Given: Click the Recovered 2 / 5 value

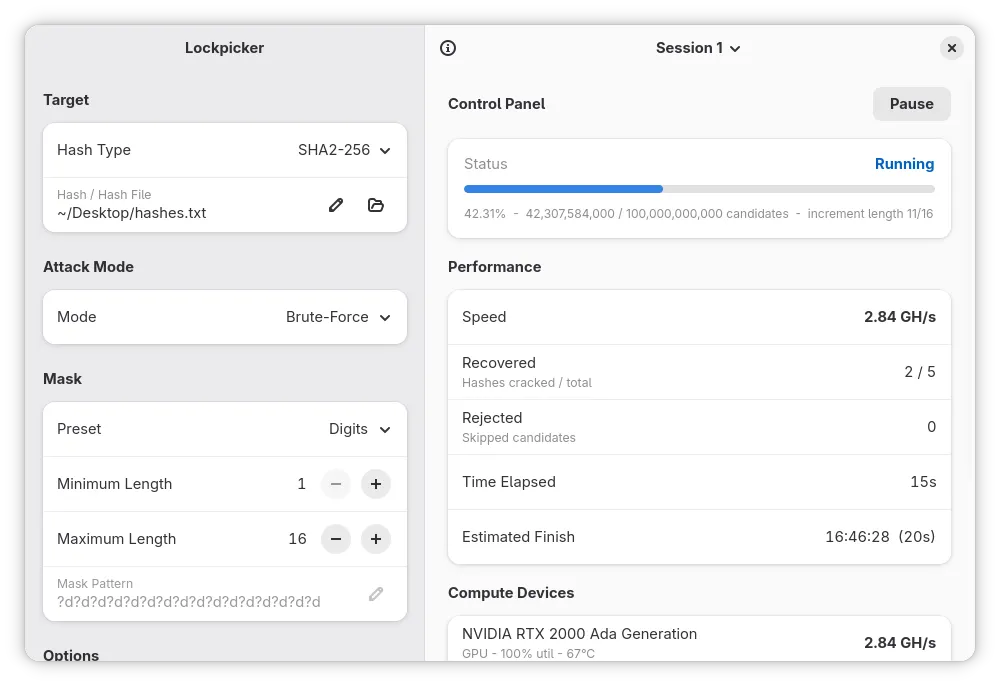Looking at the screenshot, I should (920, 372).
